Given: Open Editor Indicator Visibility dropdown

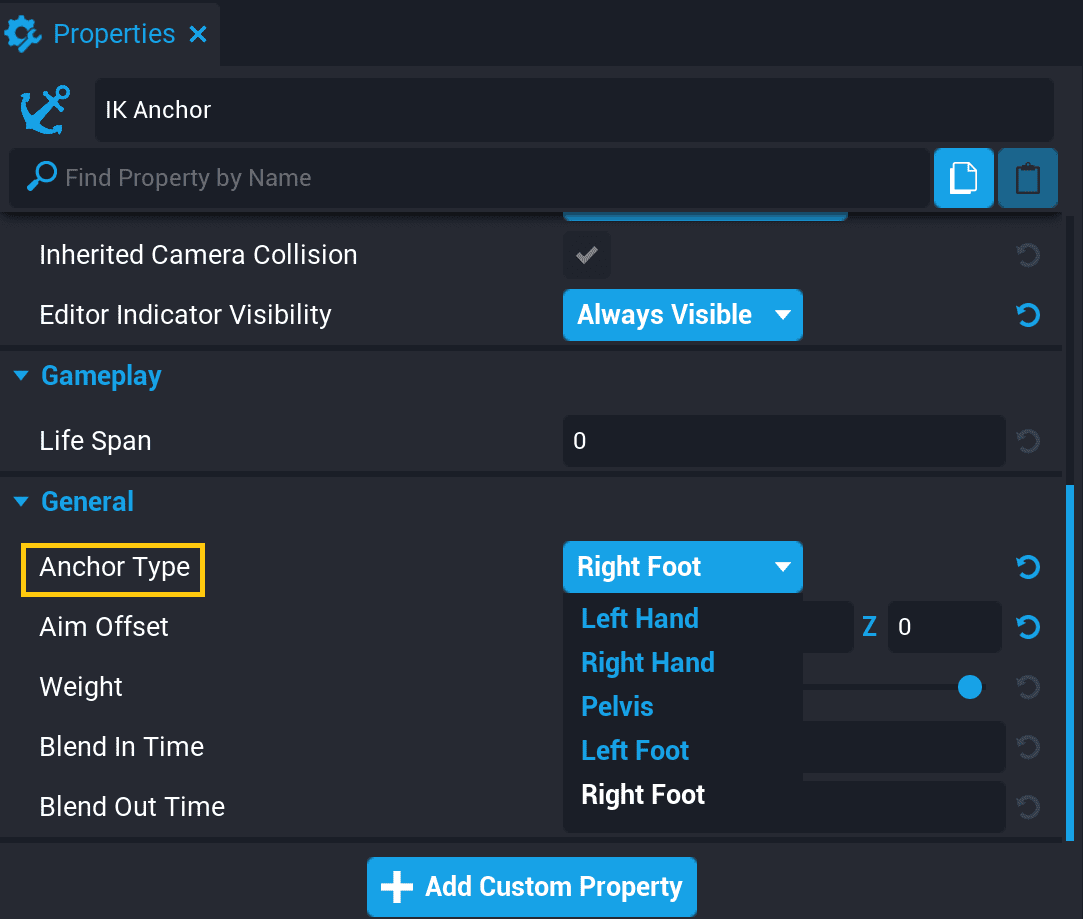Looking at the screenshot, I should pyautogui.click(x=682, y=316).
